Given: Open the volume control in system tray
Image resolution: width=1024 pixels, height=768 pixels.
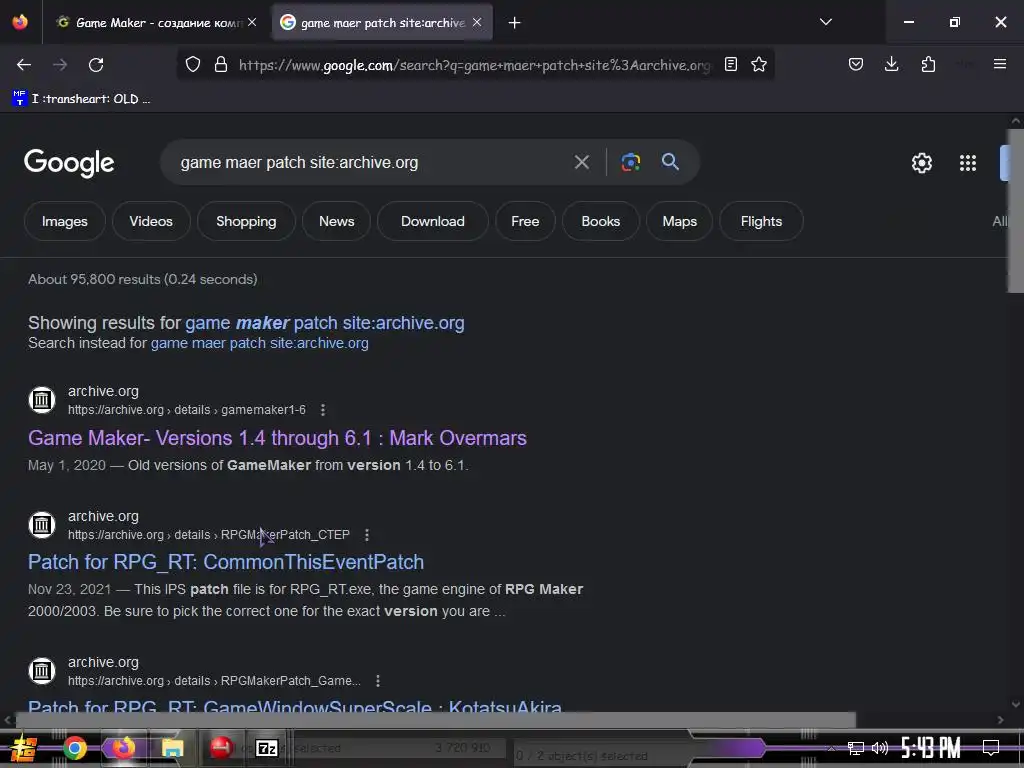Looking at the screenshot, I should point(880,748).
